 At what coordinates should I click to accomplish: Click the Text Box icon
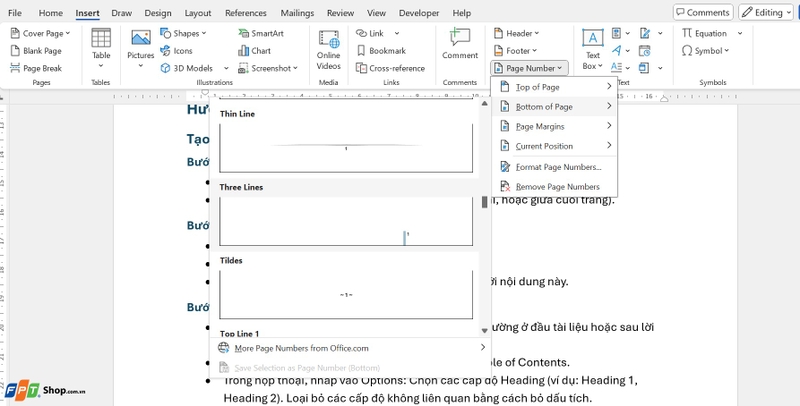[592, 38]
